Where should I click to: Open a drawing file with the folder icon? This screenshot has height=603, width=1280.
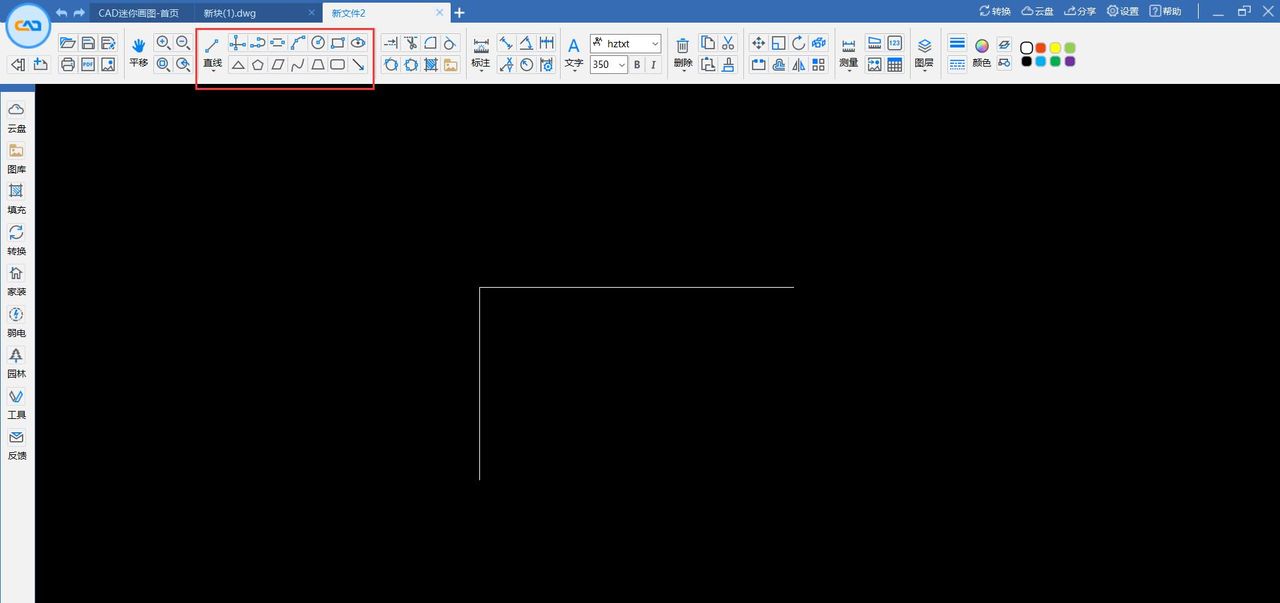(68, 43)
